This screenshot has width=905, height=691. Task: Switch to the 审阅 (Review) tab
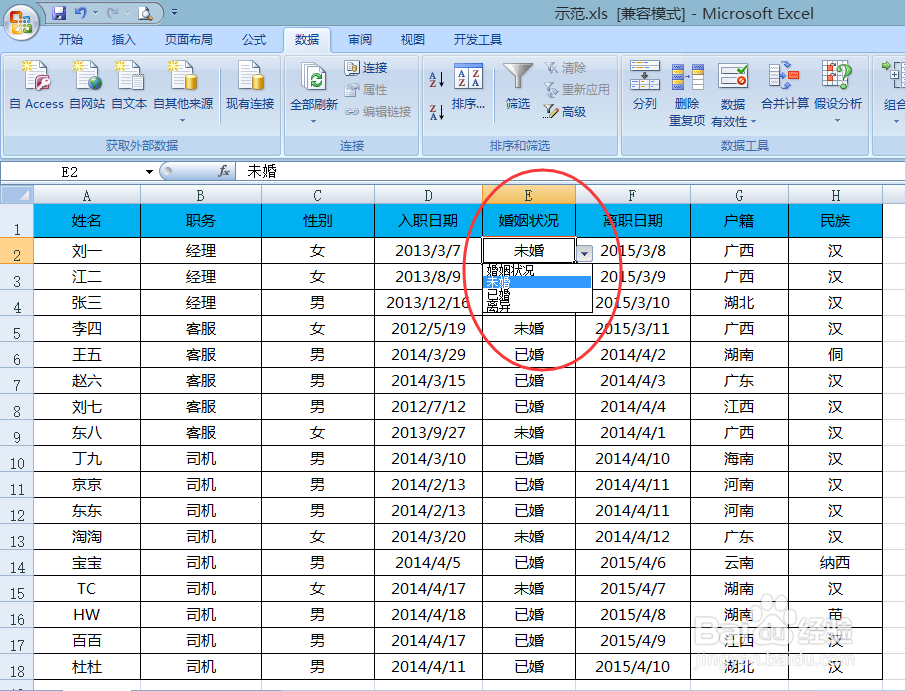(x=360, y=39)
